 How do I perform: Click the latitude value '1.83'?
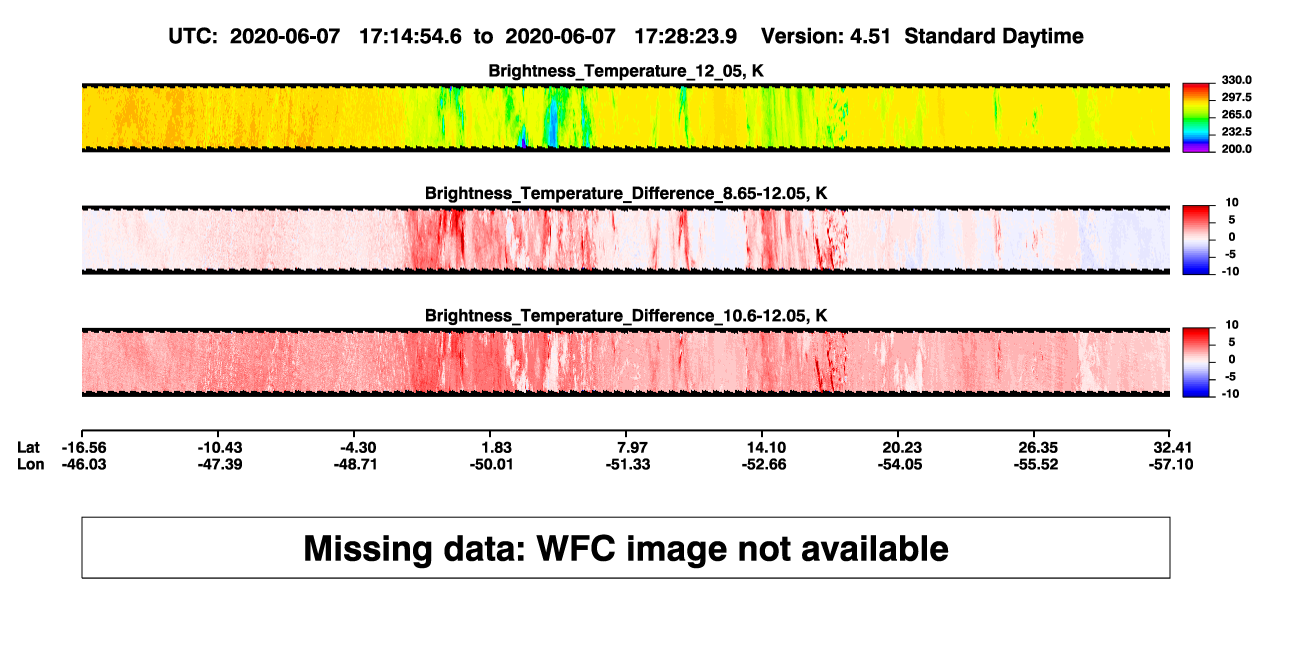[497, 447]
